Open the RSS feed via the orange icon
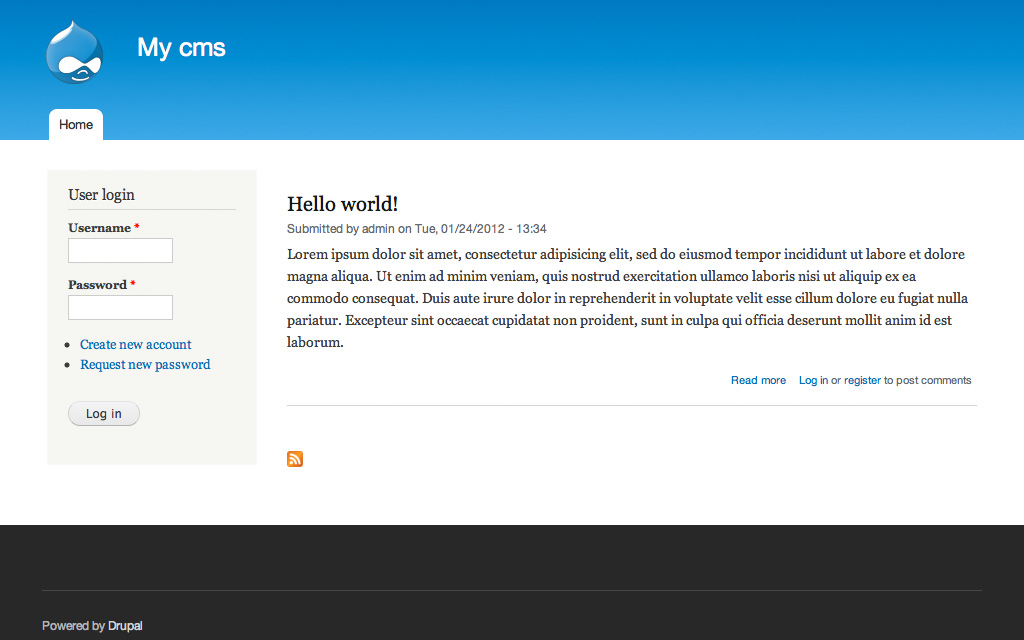 pyautogui.click(x=294, y=459)
